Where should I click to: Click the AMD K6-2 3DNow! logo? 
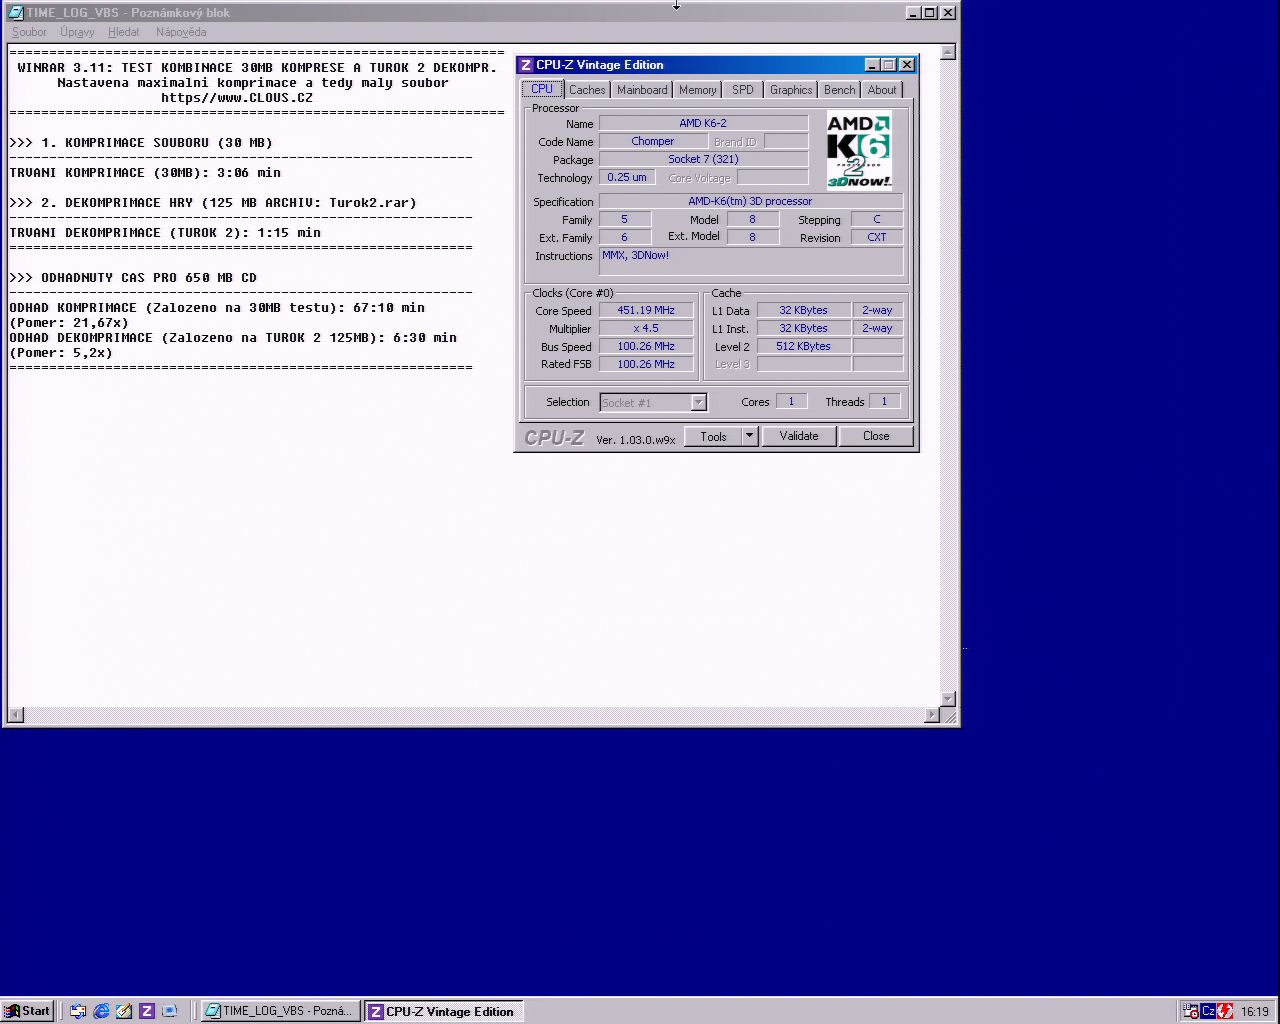coord(858,151)
